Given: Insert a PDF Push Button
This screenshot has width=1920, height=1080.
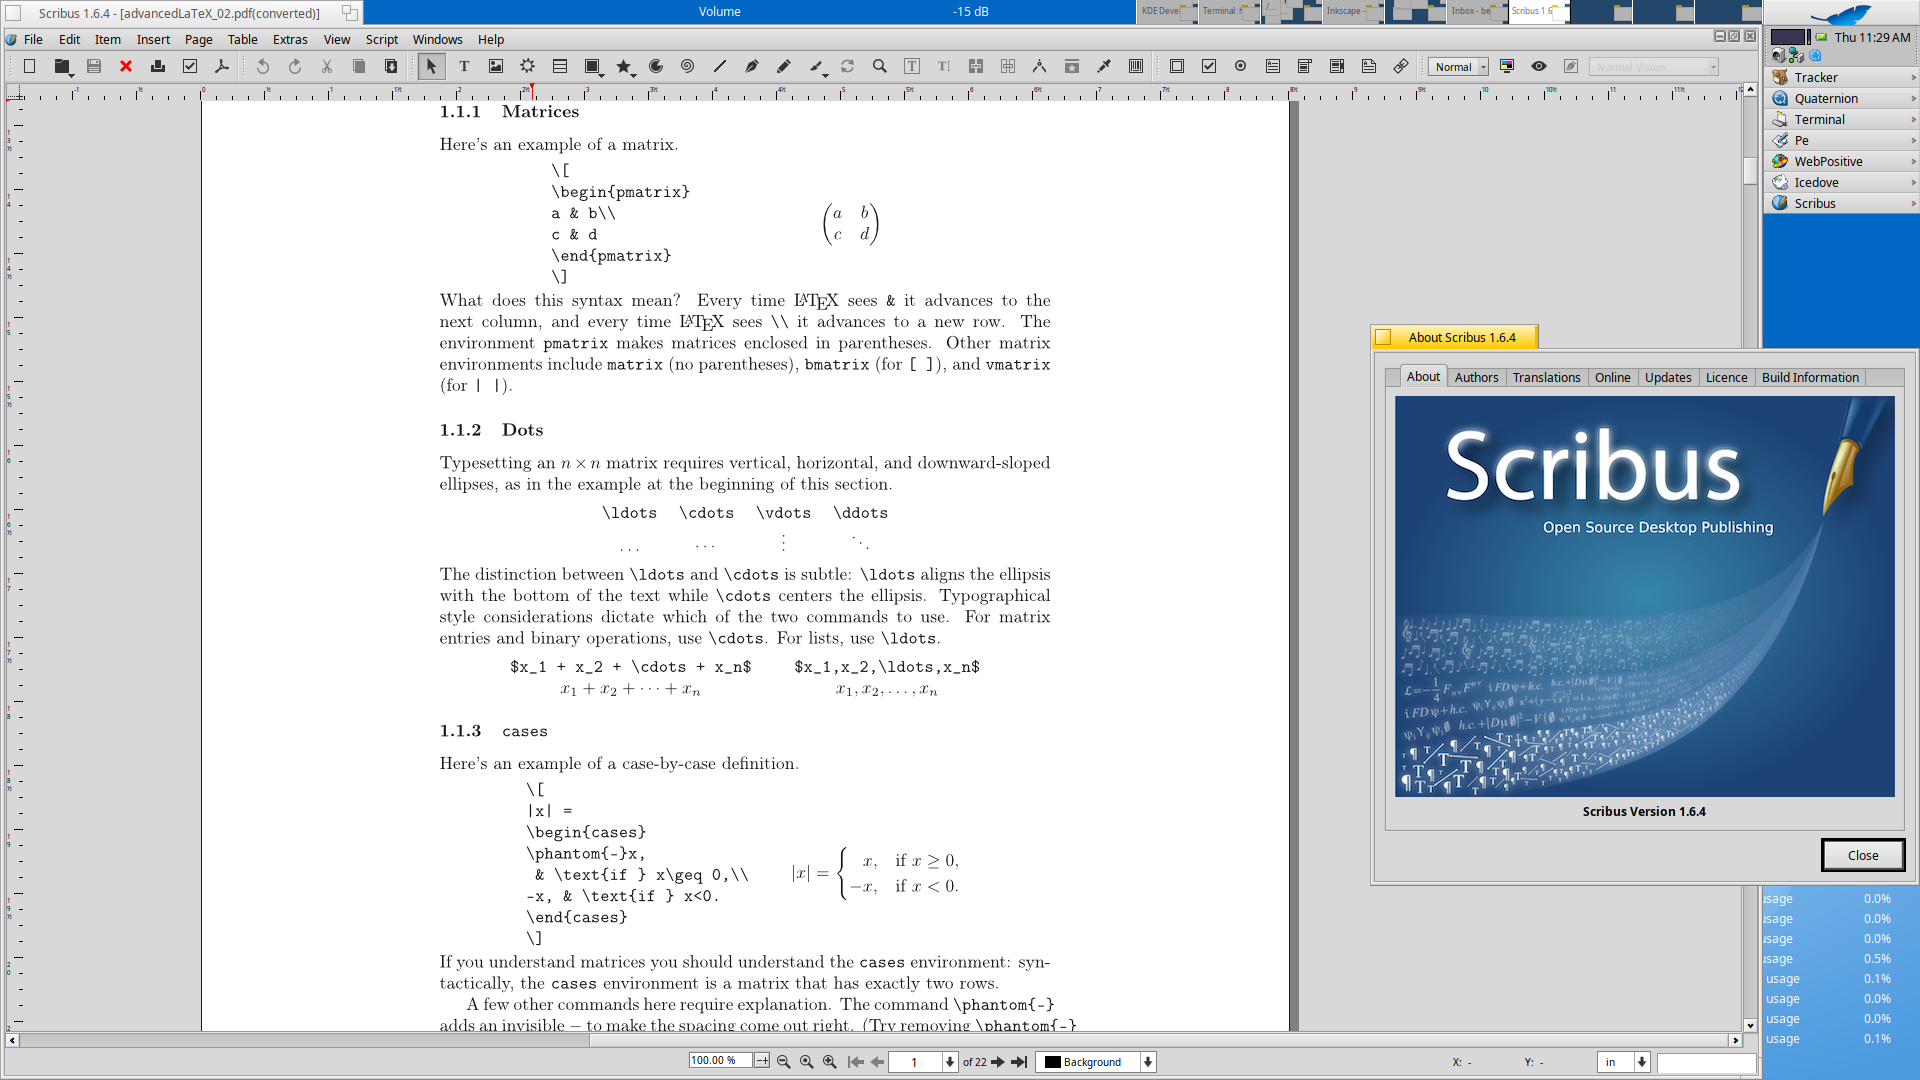Looking at the screenshot, I should point(1177,66).
